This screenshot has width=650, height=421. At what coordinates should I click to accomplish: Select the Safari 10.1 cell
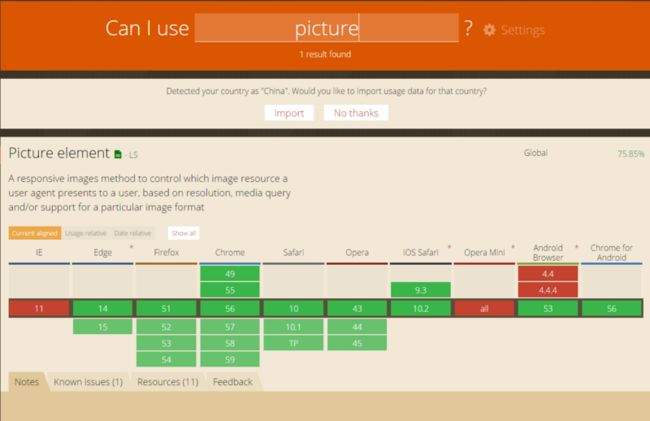(293, 327)
